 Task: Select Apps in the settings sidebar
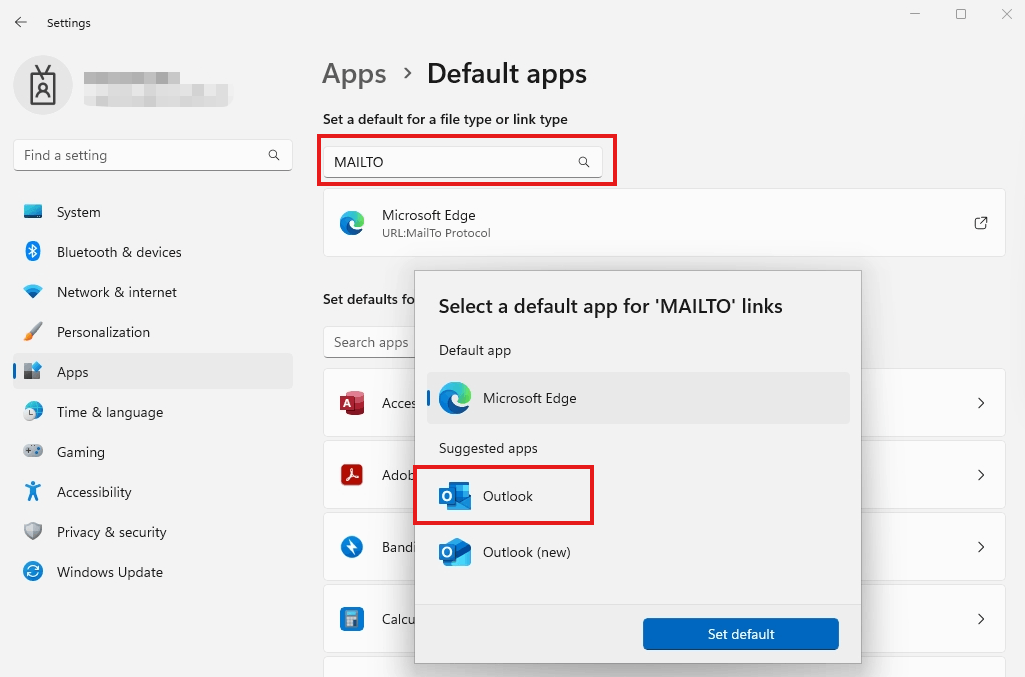72,371
